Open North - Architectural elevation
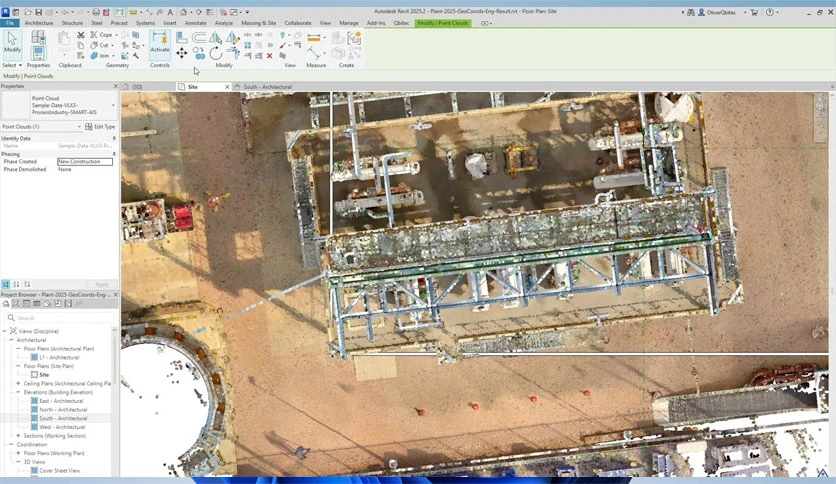The image size is (836, 484). click(x=63, y=409)
